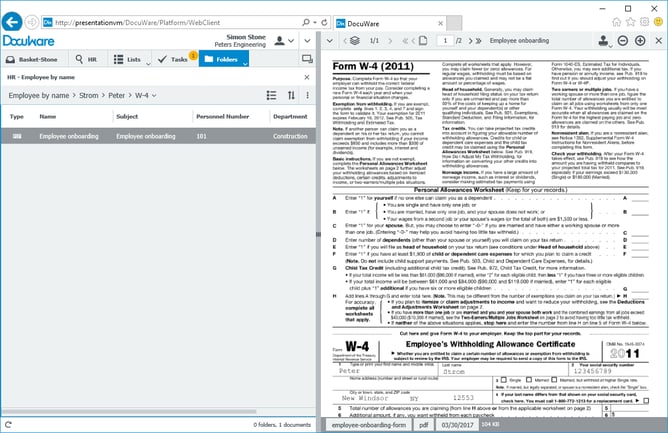
Task: Open the Basket-Stone tab
Action: point(32,60)
